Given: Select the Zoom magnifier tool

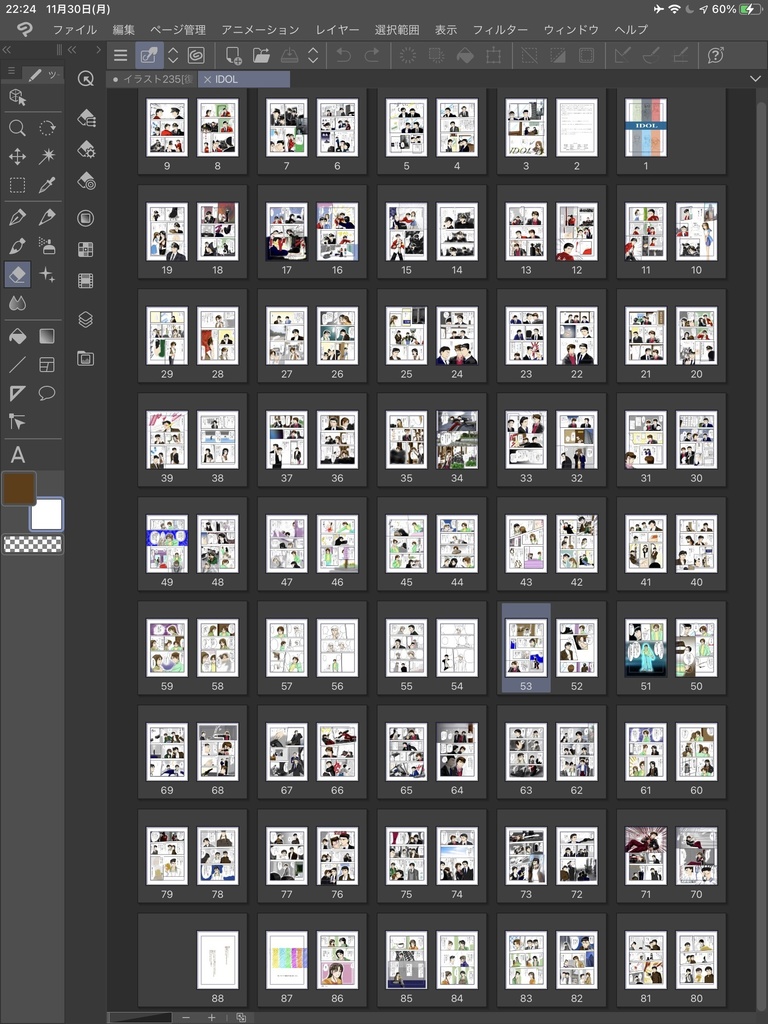Looking at the screenshot, I should [x=18, y=127].
